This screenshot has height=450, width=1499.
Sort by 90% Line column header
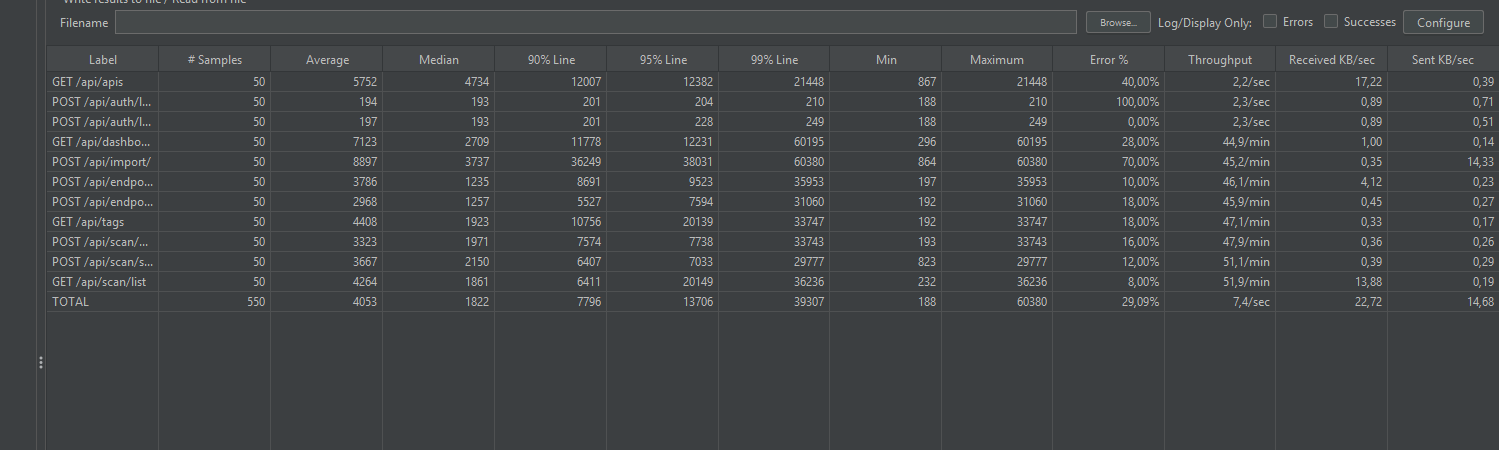[551, 60]
